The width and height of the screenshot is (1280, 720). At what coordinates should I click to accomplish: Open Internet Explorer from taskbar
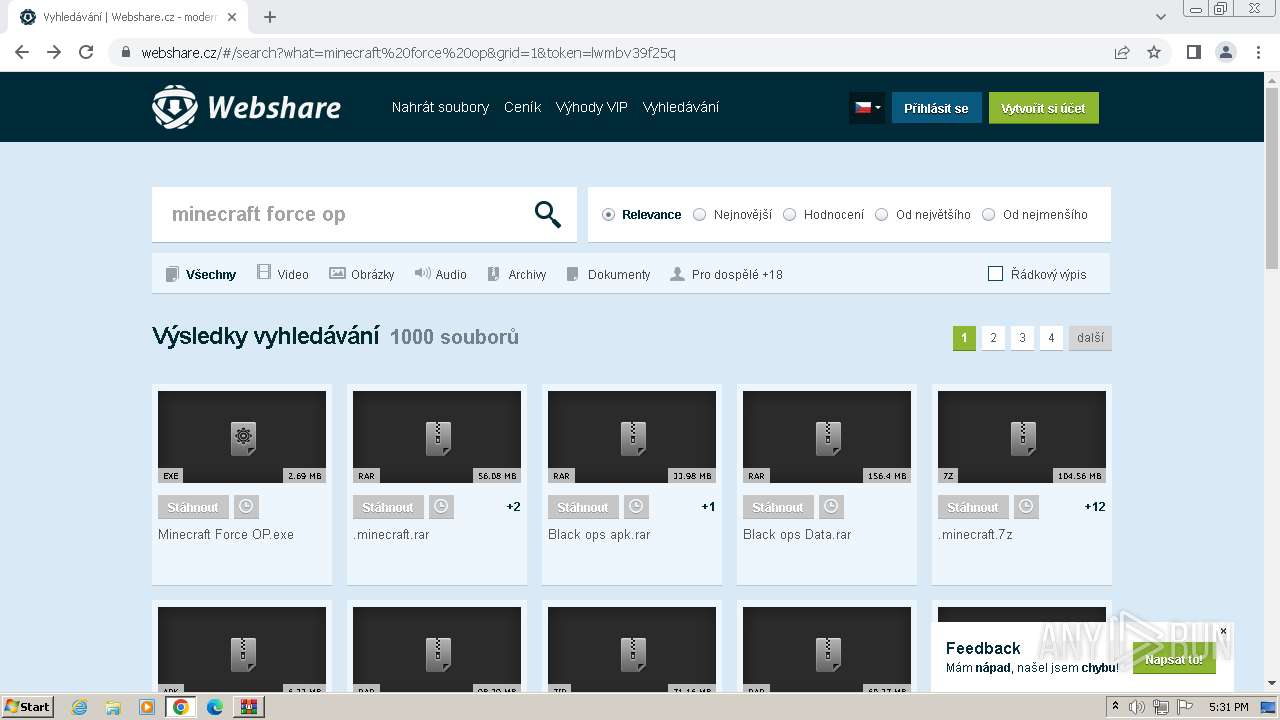point(79,707)
